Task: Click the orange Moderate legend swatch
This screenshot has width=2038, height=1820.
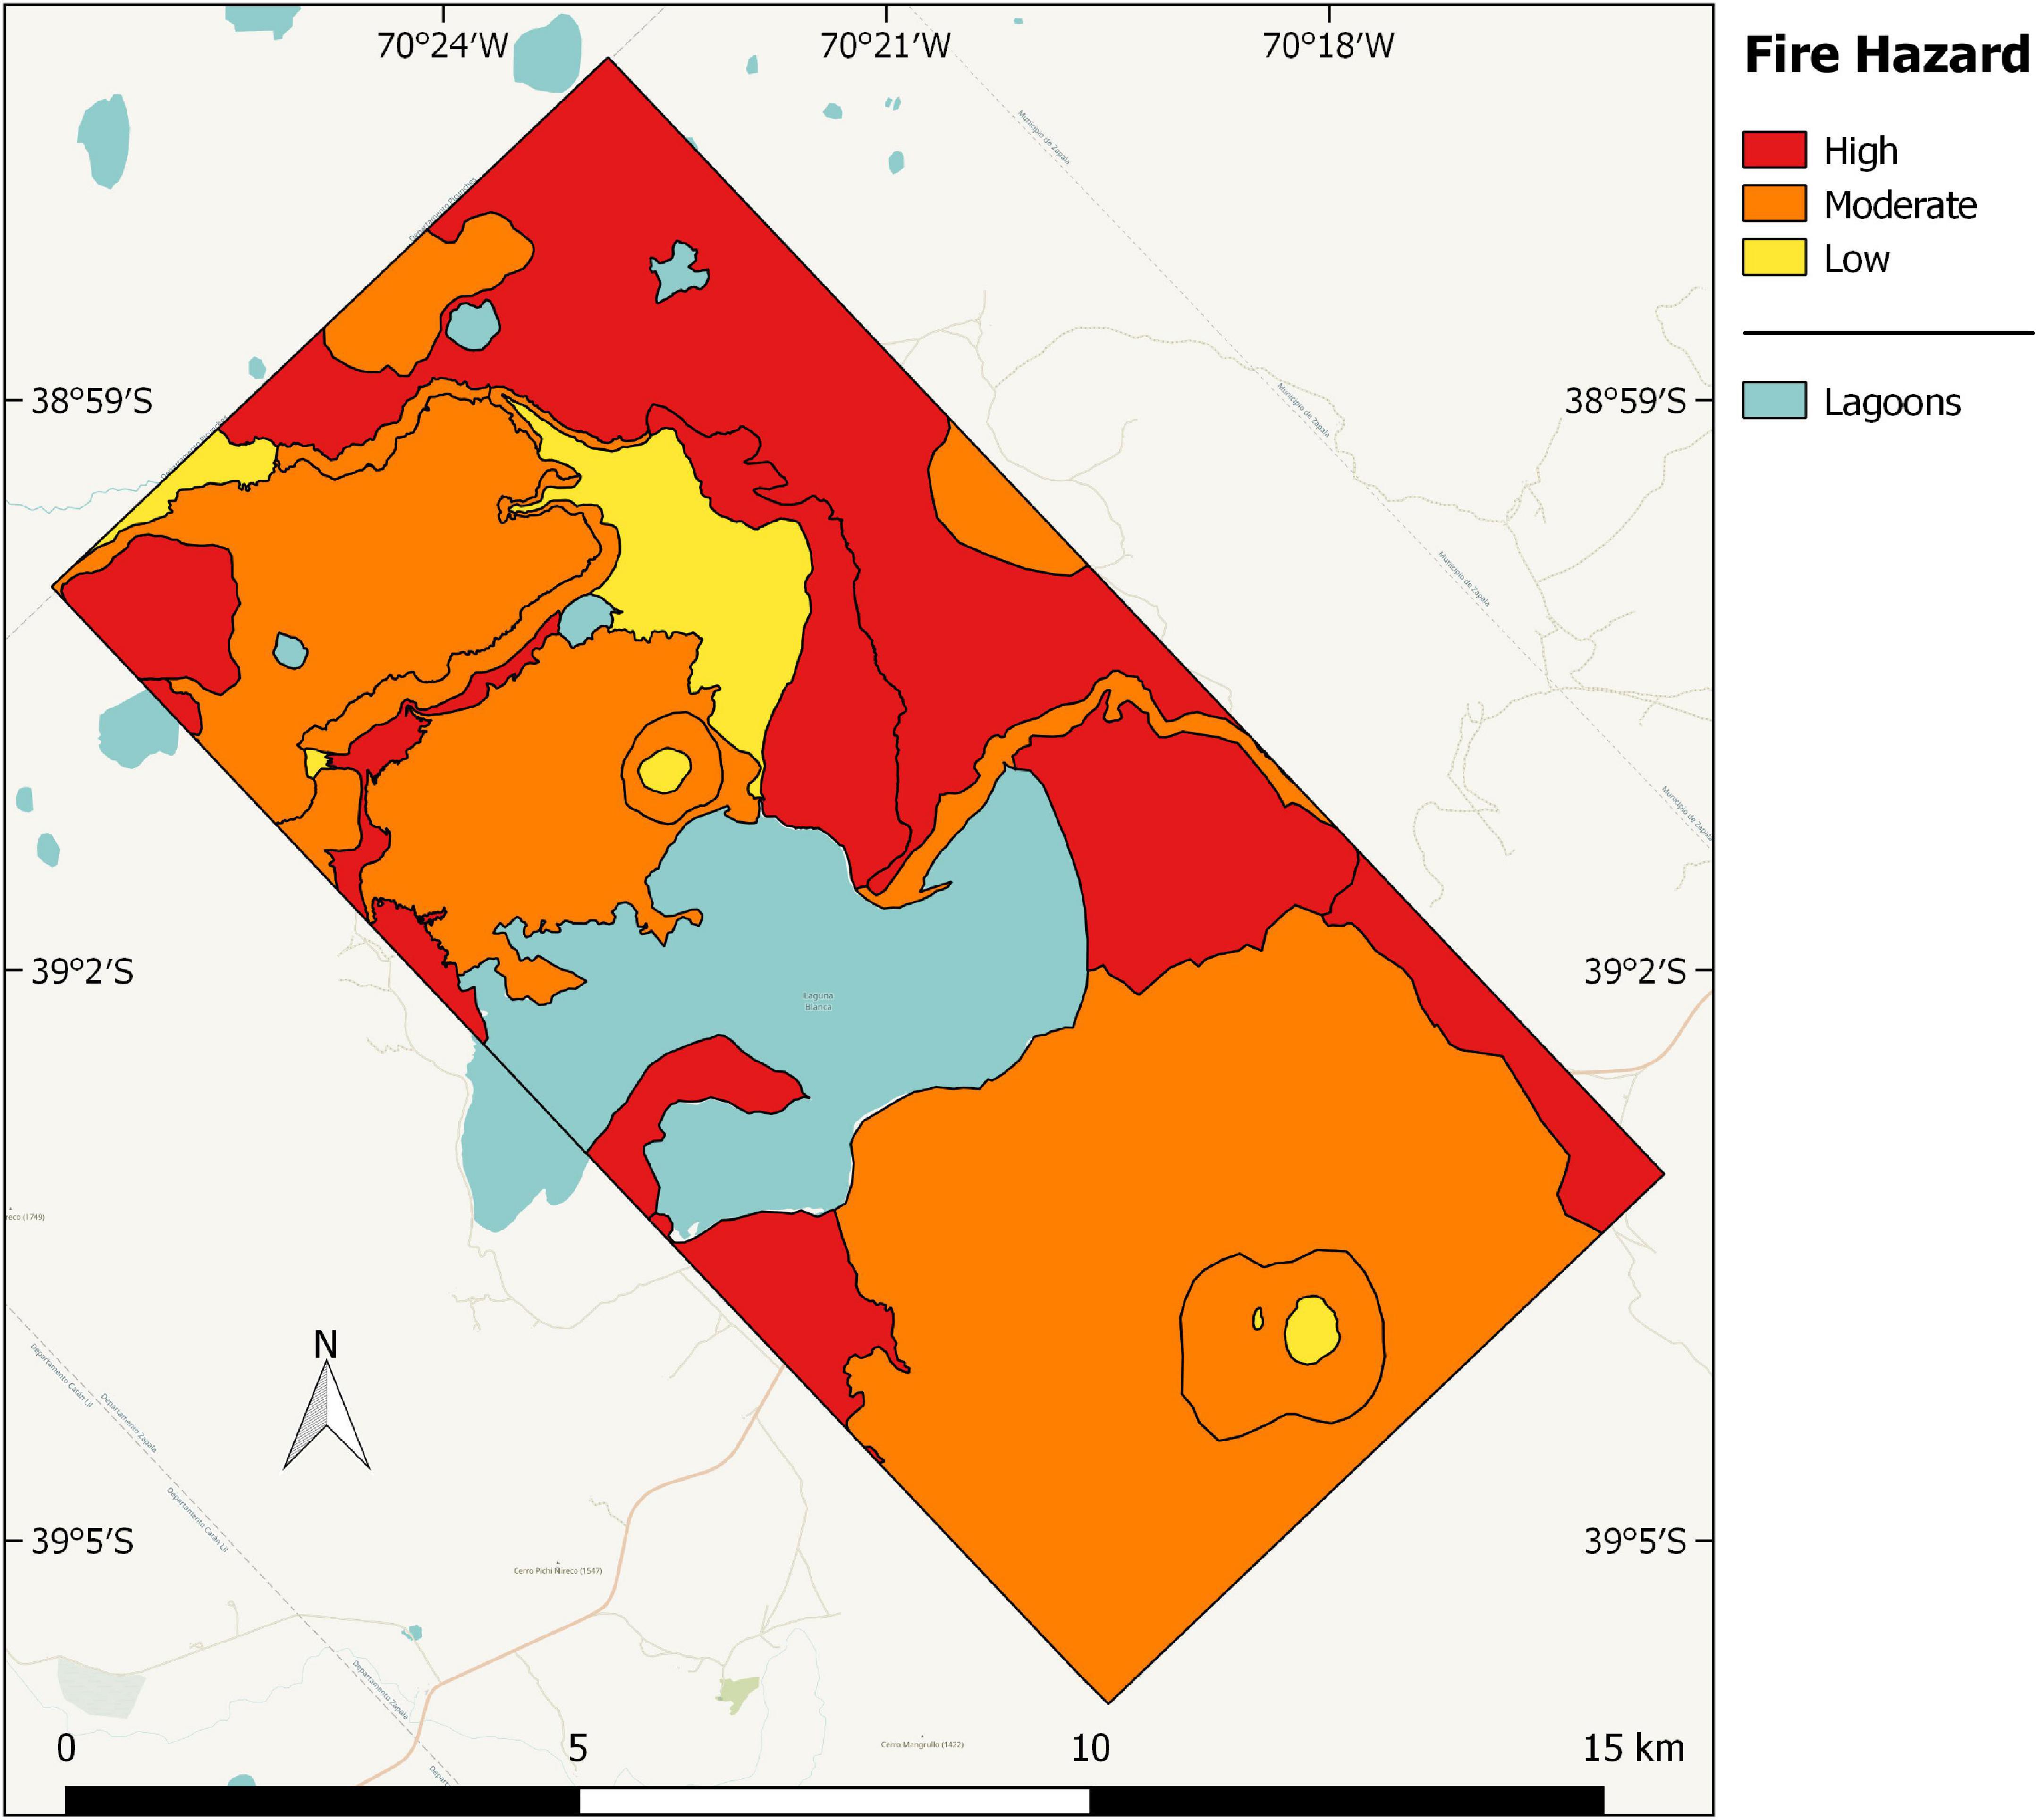Action: coord(1774,203)
